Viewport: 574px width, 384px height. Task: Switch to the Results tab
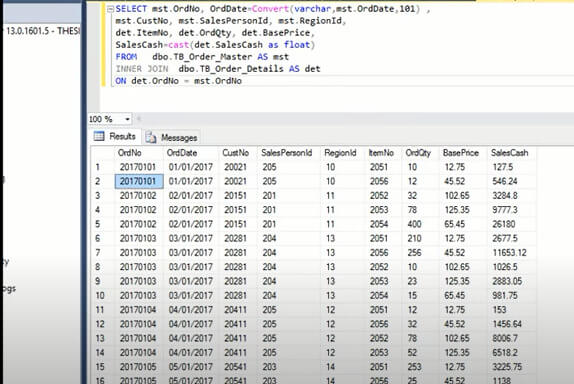tap(115, 137)
